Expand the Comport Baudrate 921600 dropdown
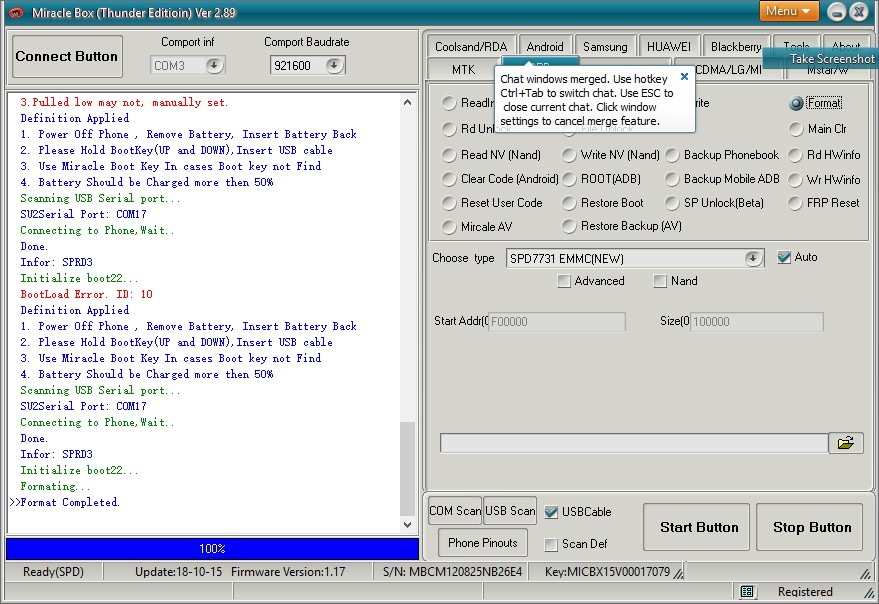This screenshot has width=879, height=604. (334, 66)
